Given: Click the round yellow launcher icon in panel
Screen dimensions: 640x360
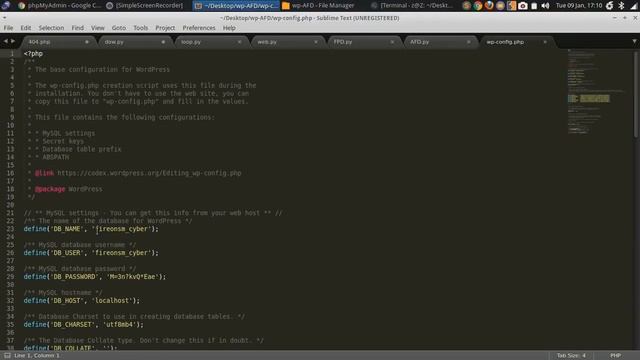Looking at the screenshot, I should pyautogui.click(x=500, y=6).
